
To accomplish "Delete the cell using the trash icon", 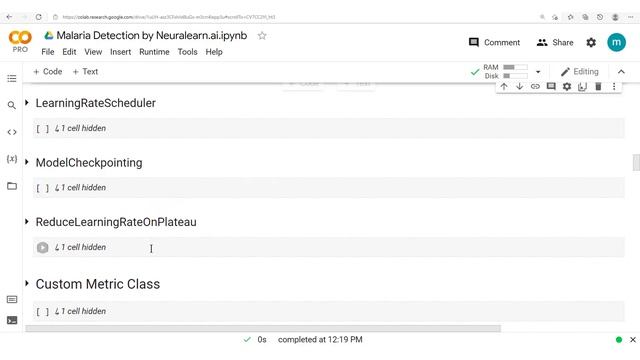I will (598, 87).
